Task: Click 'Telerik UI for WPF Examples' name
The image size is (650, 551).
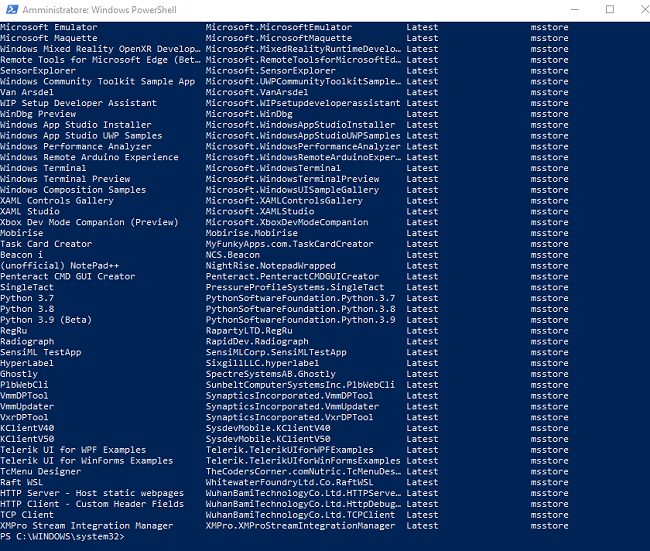Action: pos(73,449)
